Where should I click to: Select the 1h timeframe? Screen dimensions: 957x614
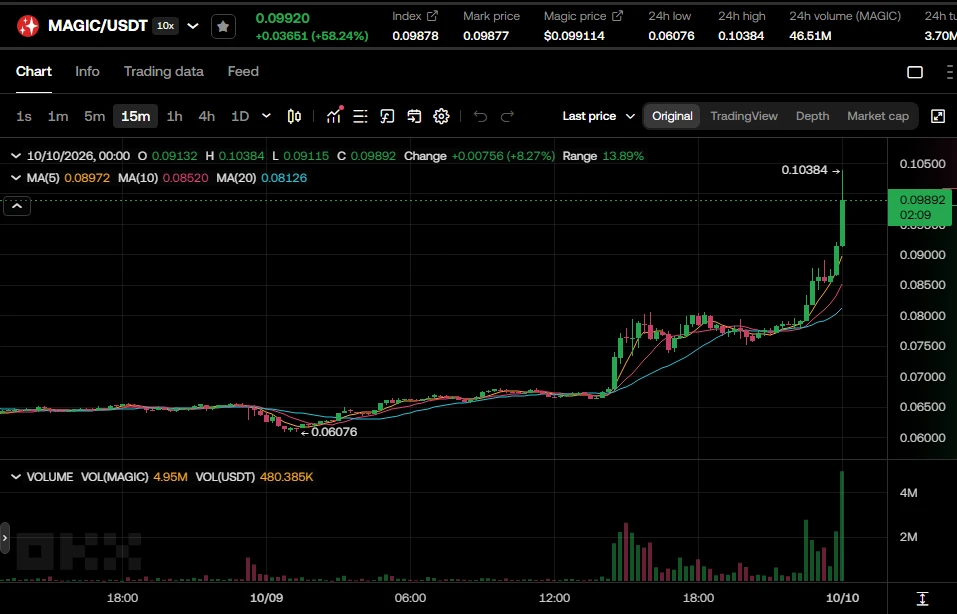click(x=175, y=116)
